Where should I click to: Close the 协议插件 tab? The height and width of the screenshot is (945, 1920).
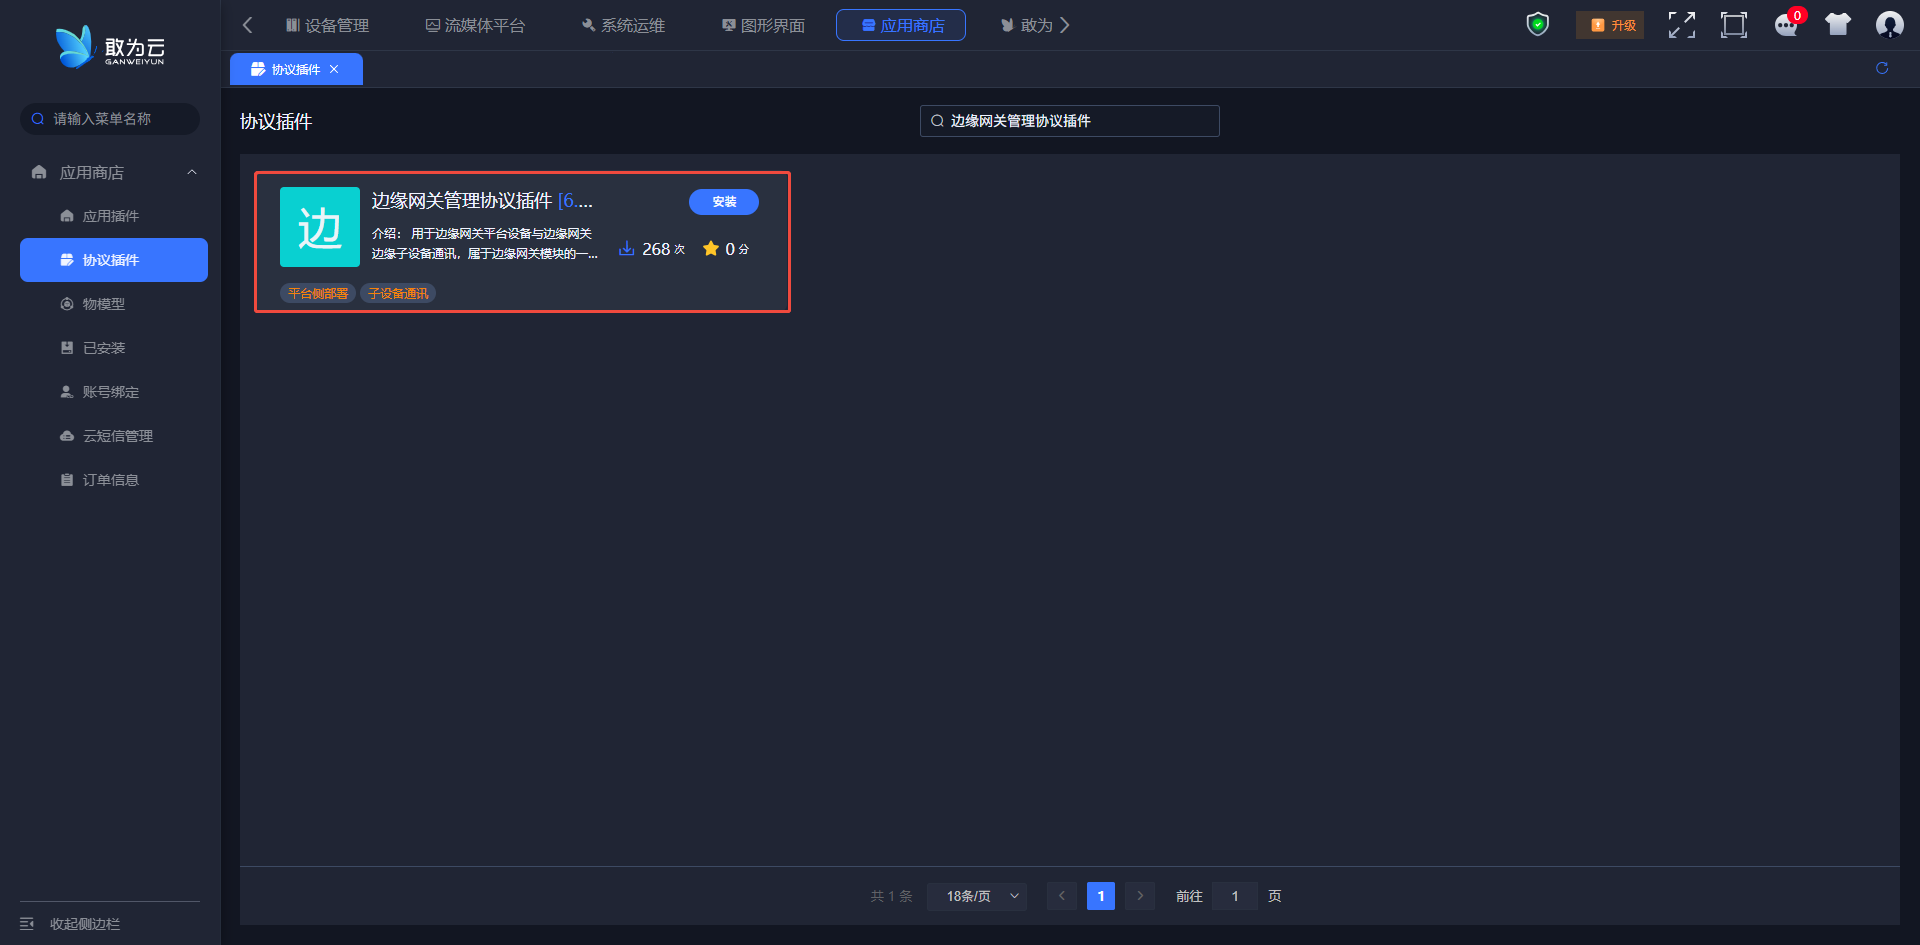tap(334, 69)
